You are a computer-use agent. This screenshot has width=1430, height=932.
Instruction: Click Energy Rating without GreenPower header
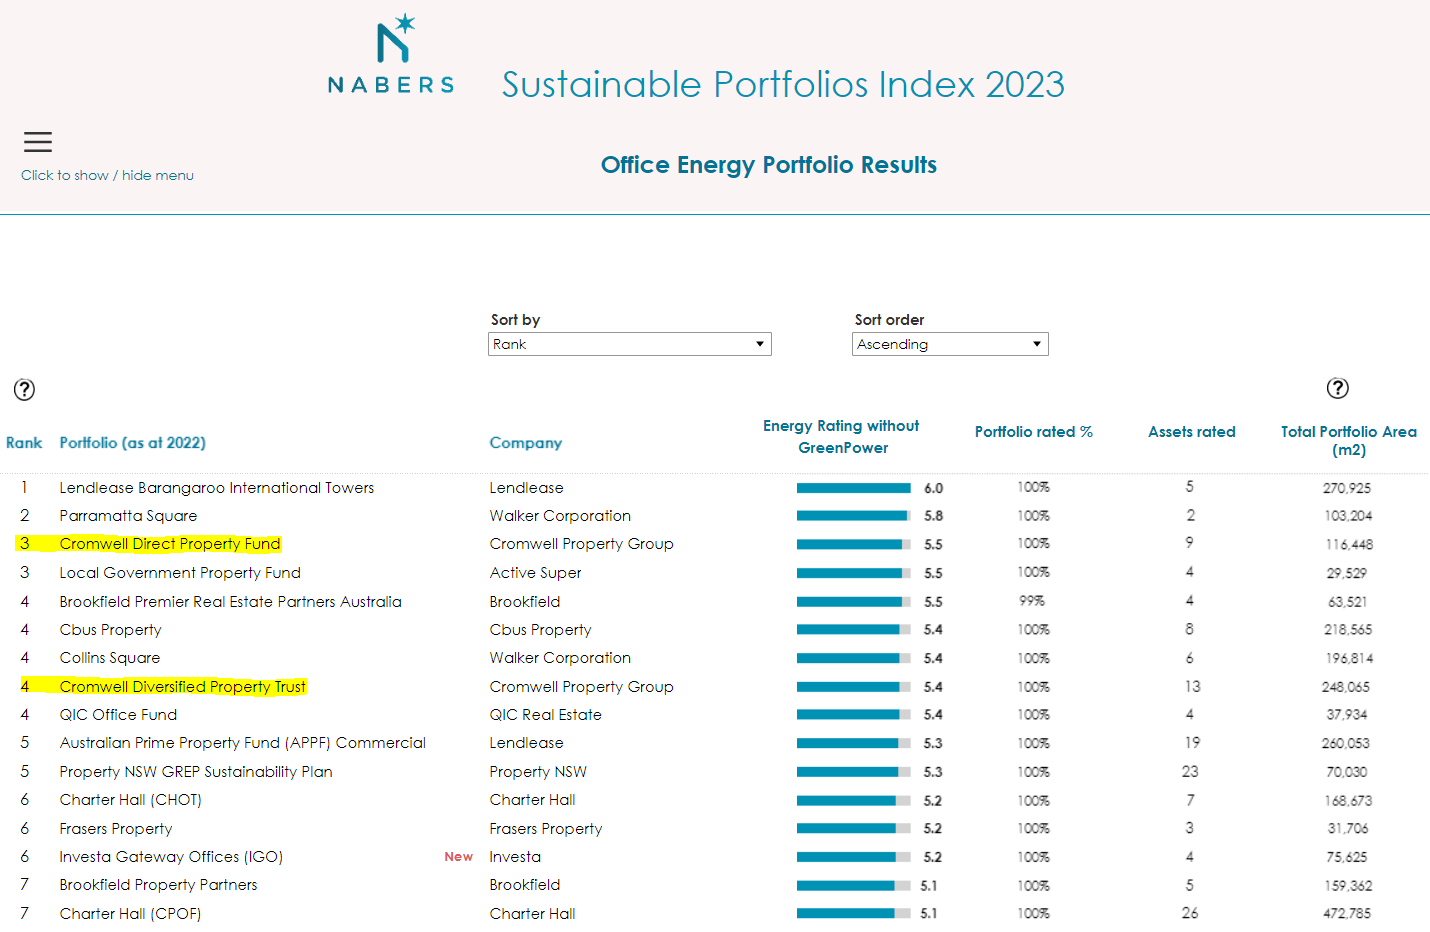pos(842,437)
